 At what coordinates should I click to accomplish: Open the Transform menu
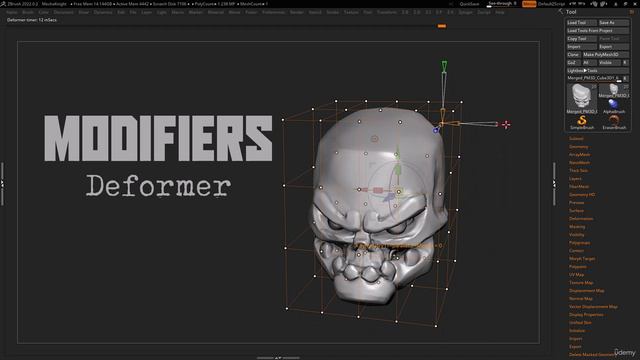[x=386, y=12]
